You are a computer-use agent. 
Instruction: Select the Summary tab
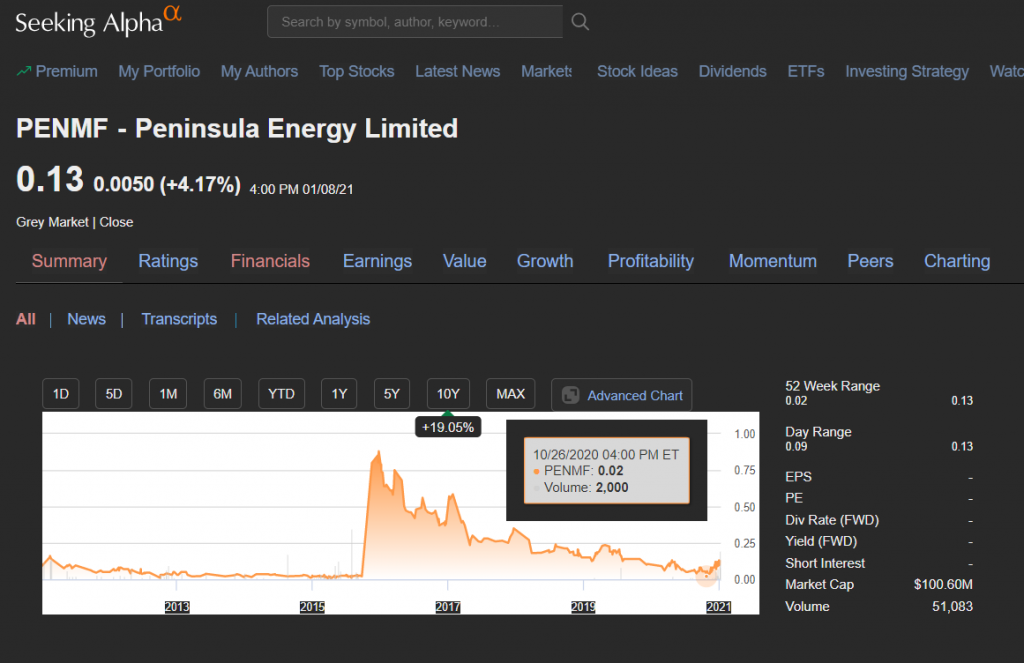tap(69, 261)
